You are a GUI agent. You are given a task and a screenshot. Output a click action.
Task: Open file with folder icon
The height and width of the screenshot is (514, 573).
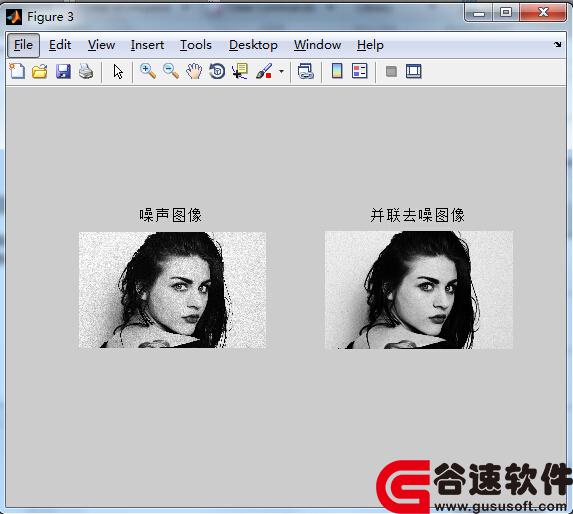click(x=39, y=71)
